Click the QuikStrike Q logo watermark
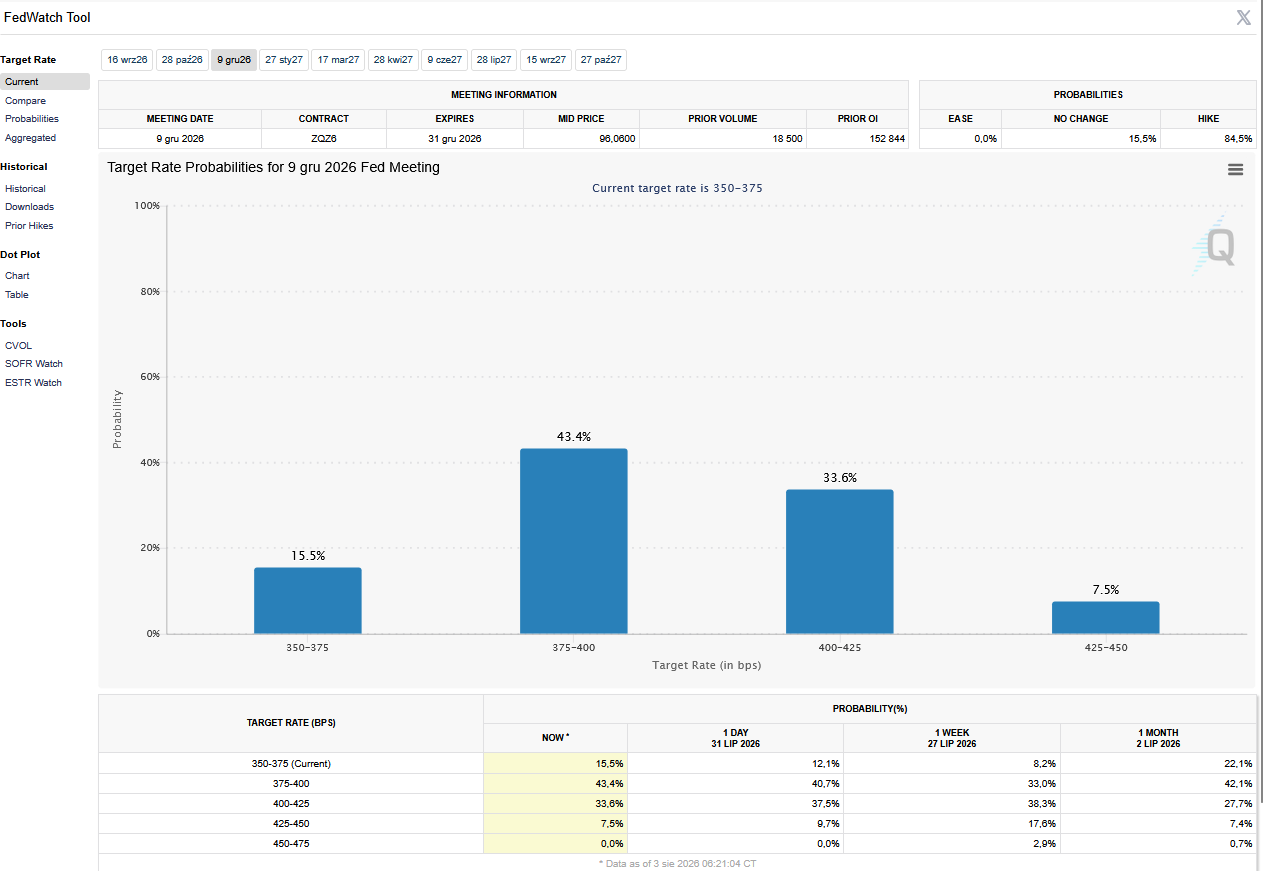Image resolution: width=1270 pixels, height=871 pixels. click(x=1215, y=245)
